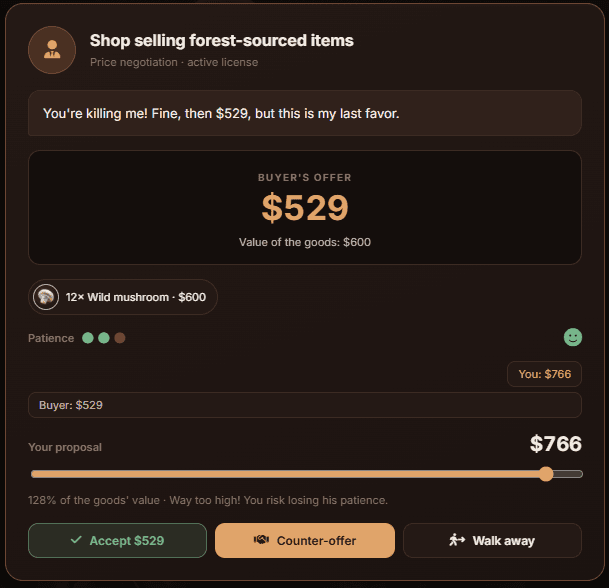Click the running person Walk away icon
609x588 pixels.
tap(457, 540)
